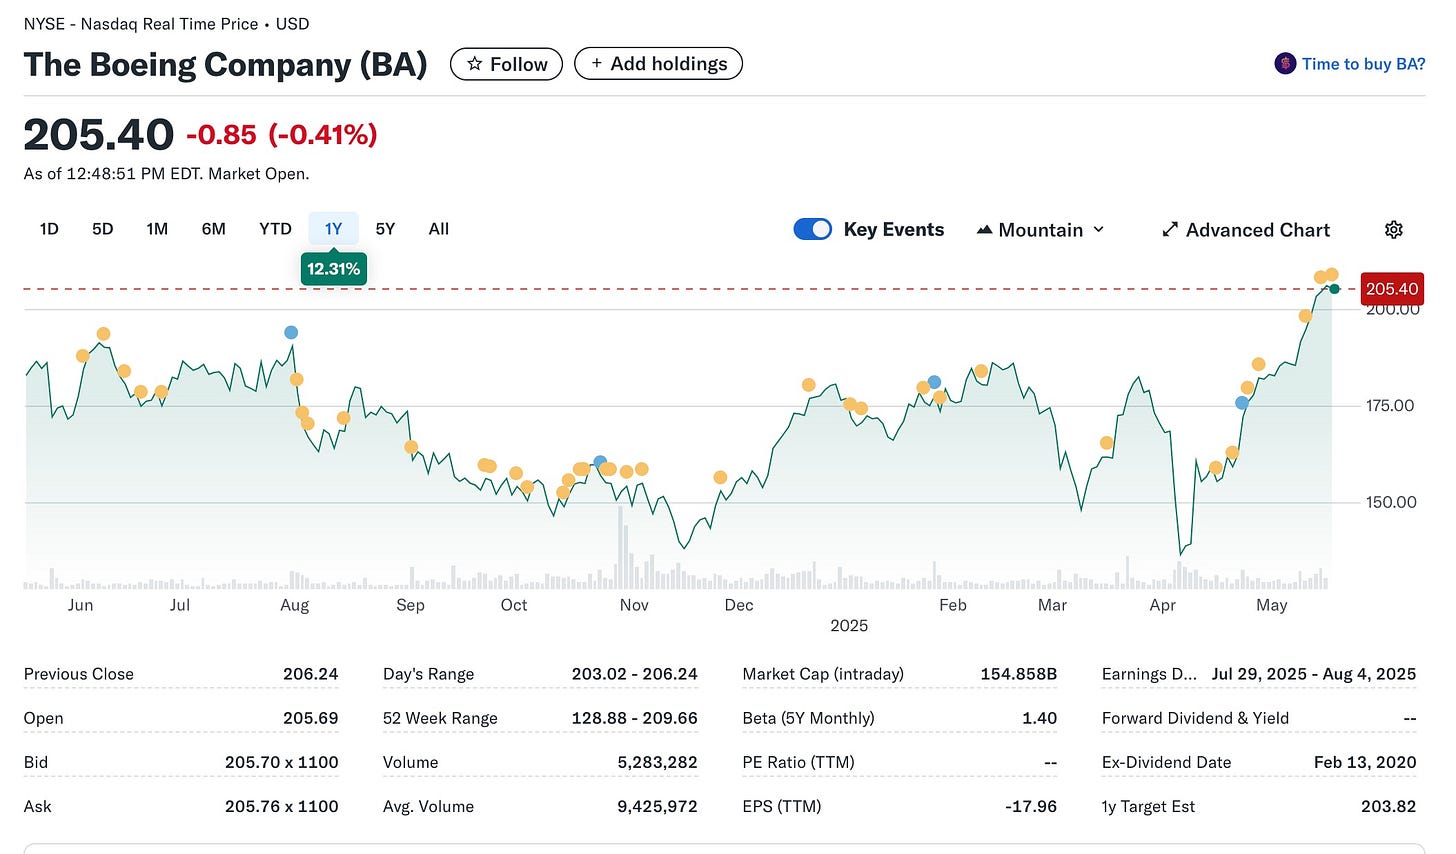
Task: Click the -0.85 (-0.41%) price change
Action: coord(282,135)
